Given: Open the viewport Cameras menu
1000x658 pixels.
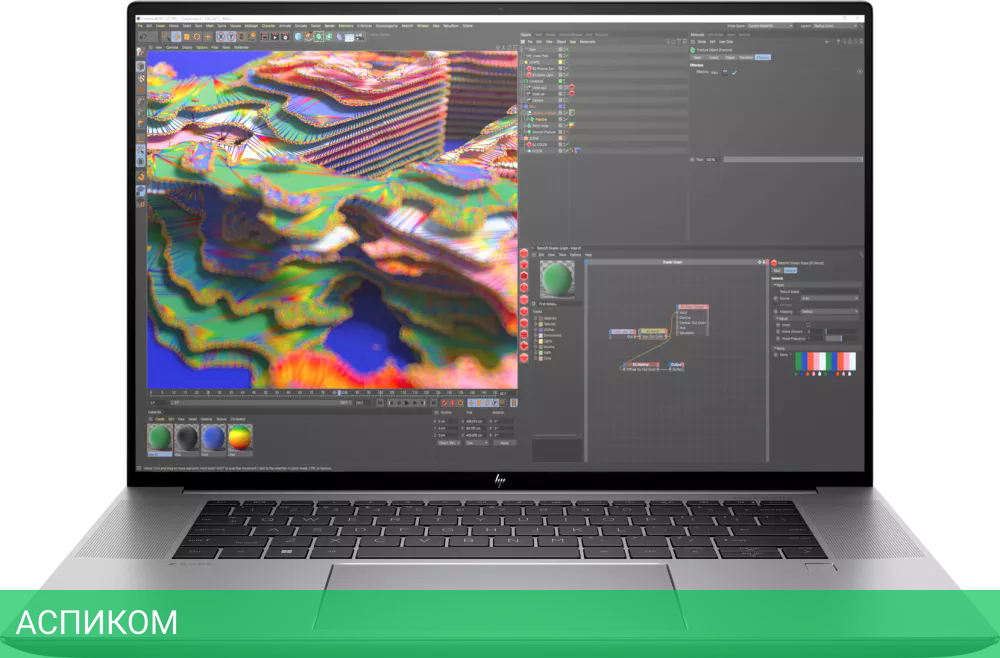Looking at the screenshot, I should (172, 47).
